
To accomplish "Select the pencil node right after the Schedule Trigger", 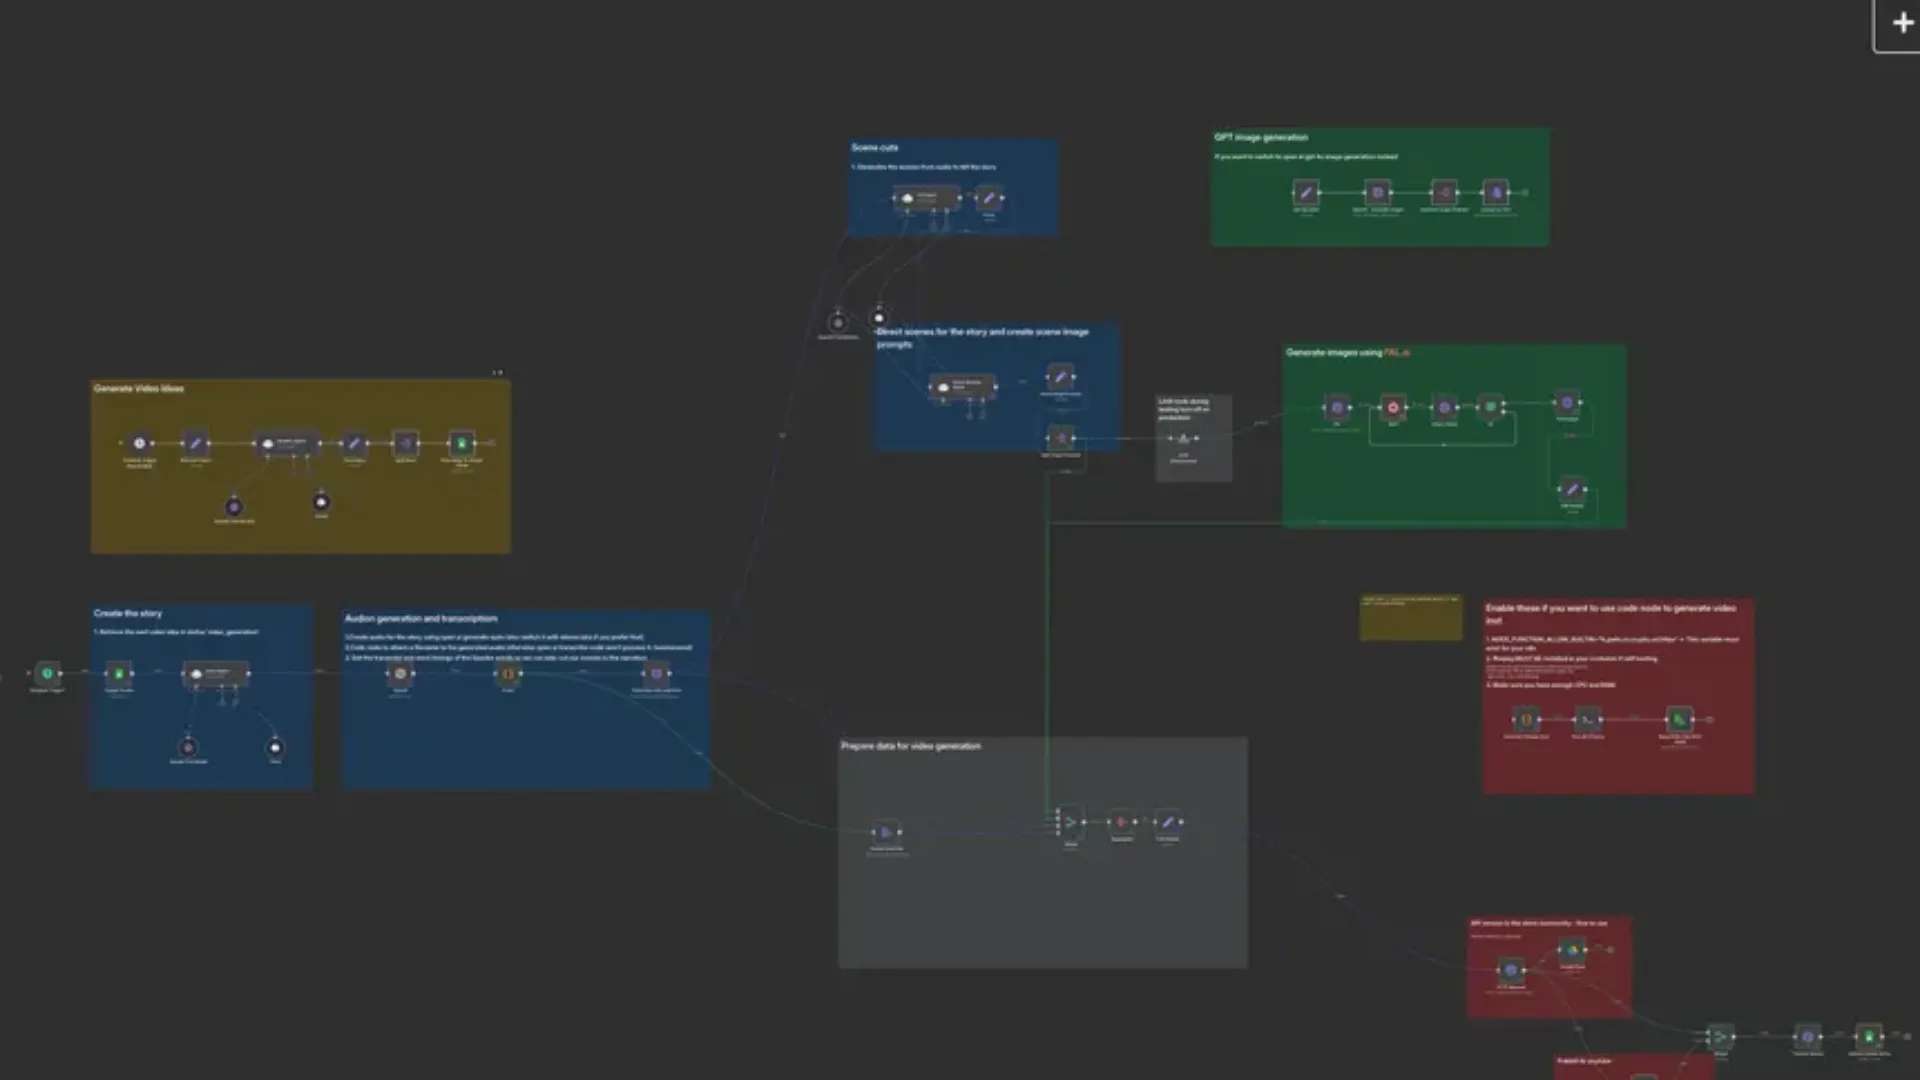I will [196, 443].
